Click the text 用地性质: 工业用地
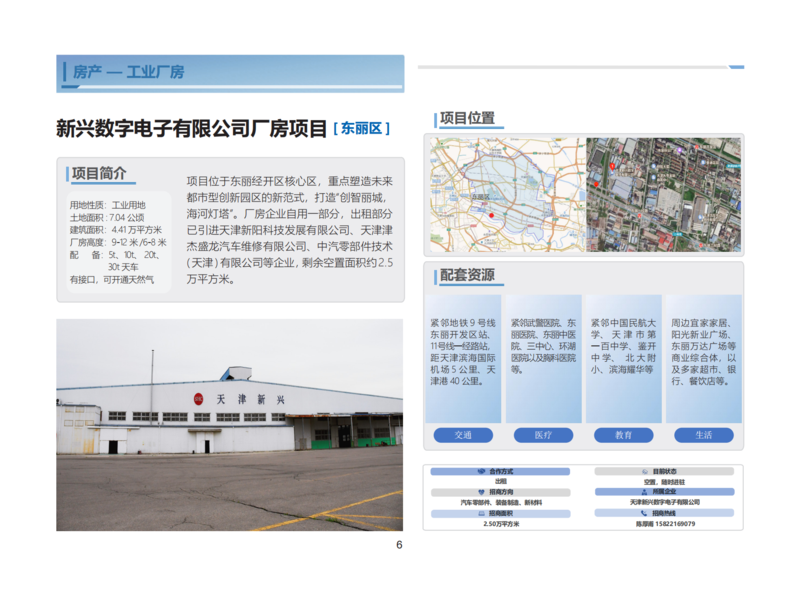The width and height of the screenshot is (800, 594). pyautogui.click(x=108, y=205)
